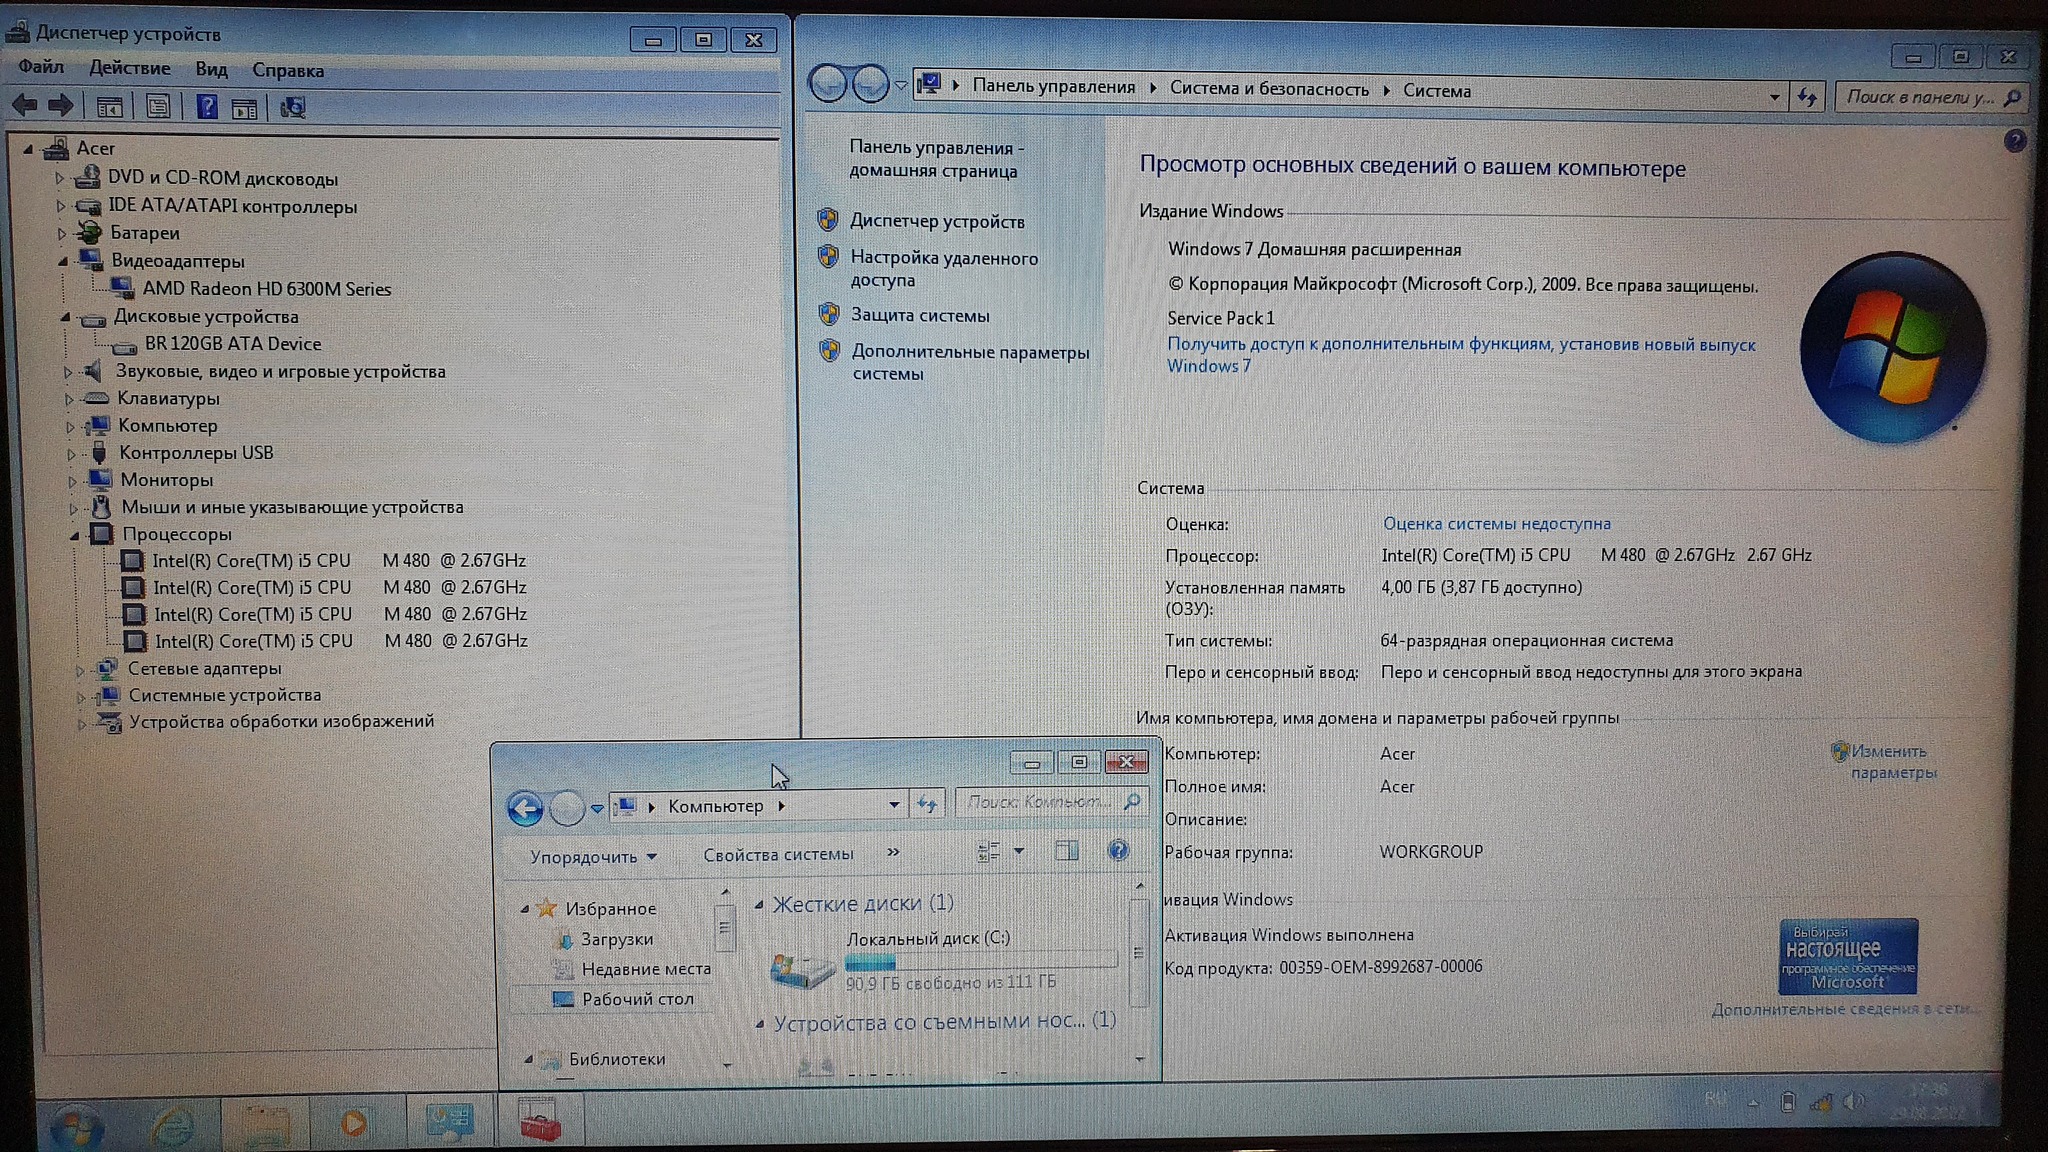Click the C: drive free space bar

point(980,962)
